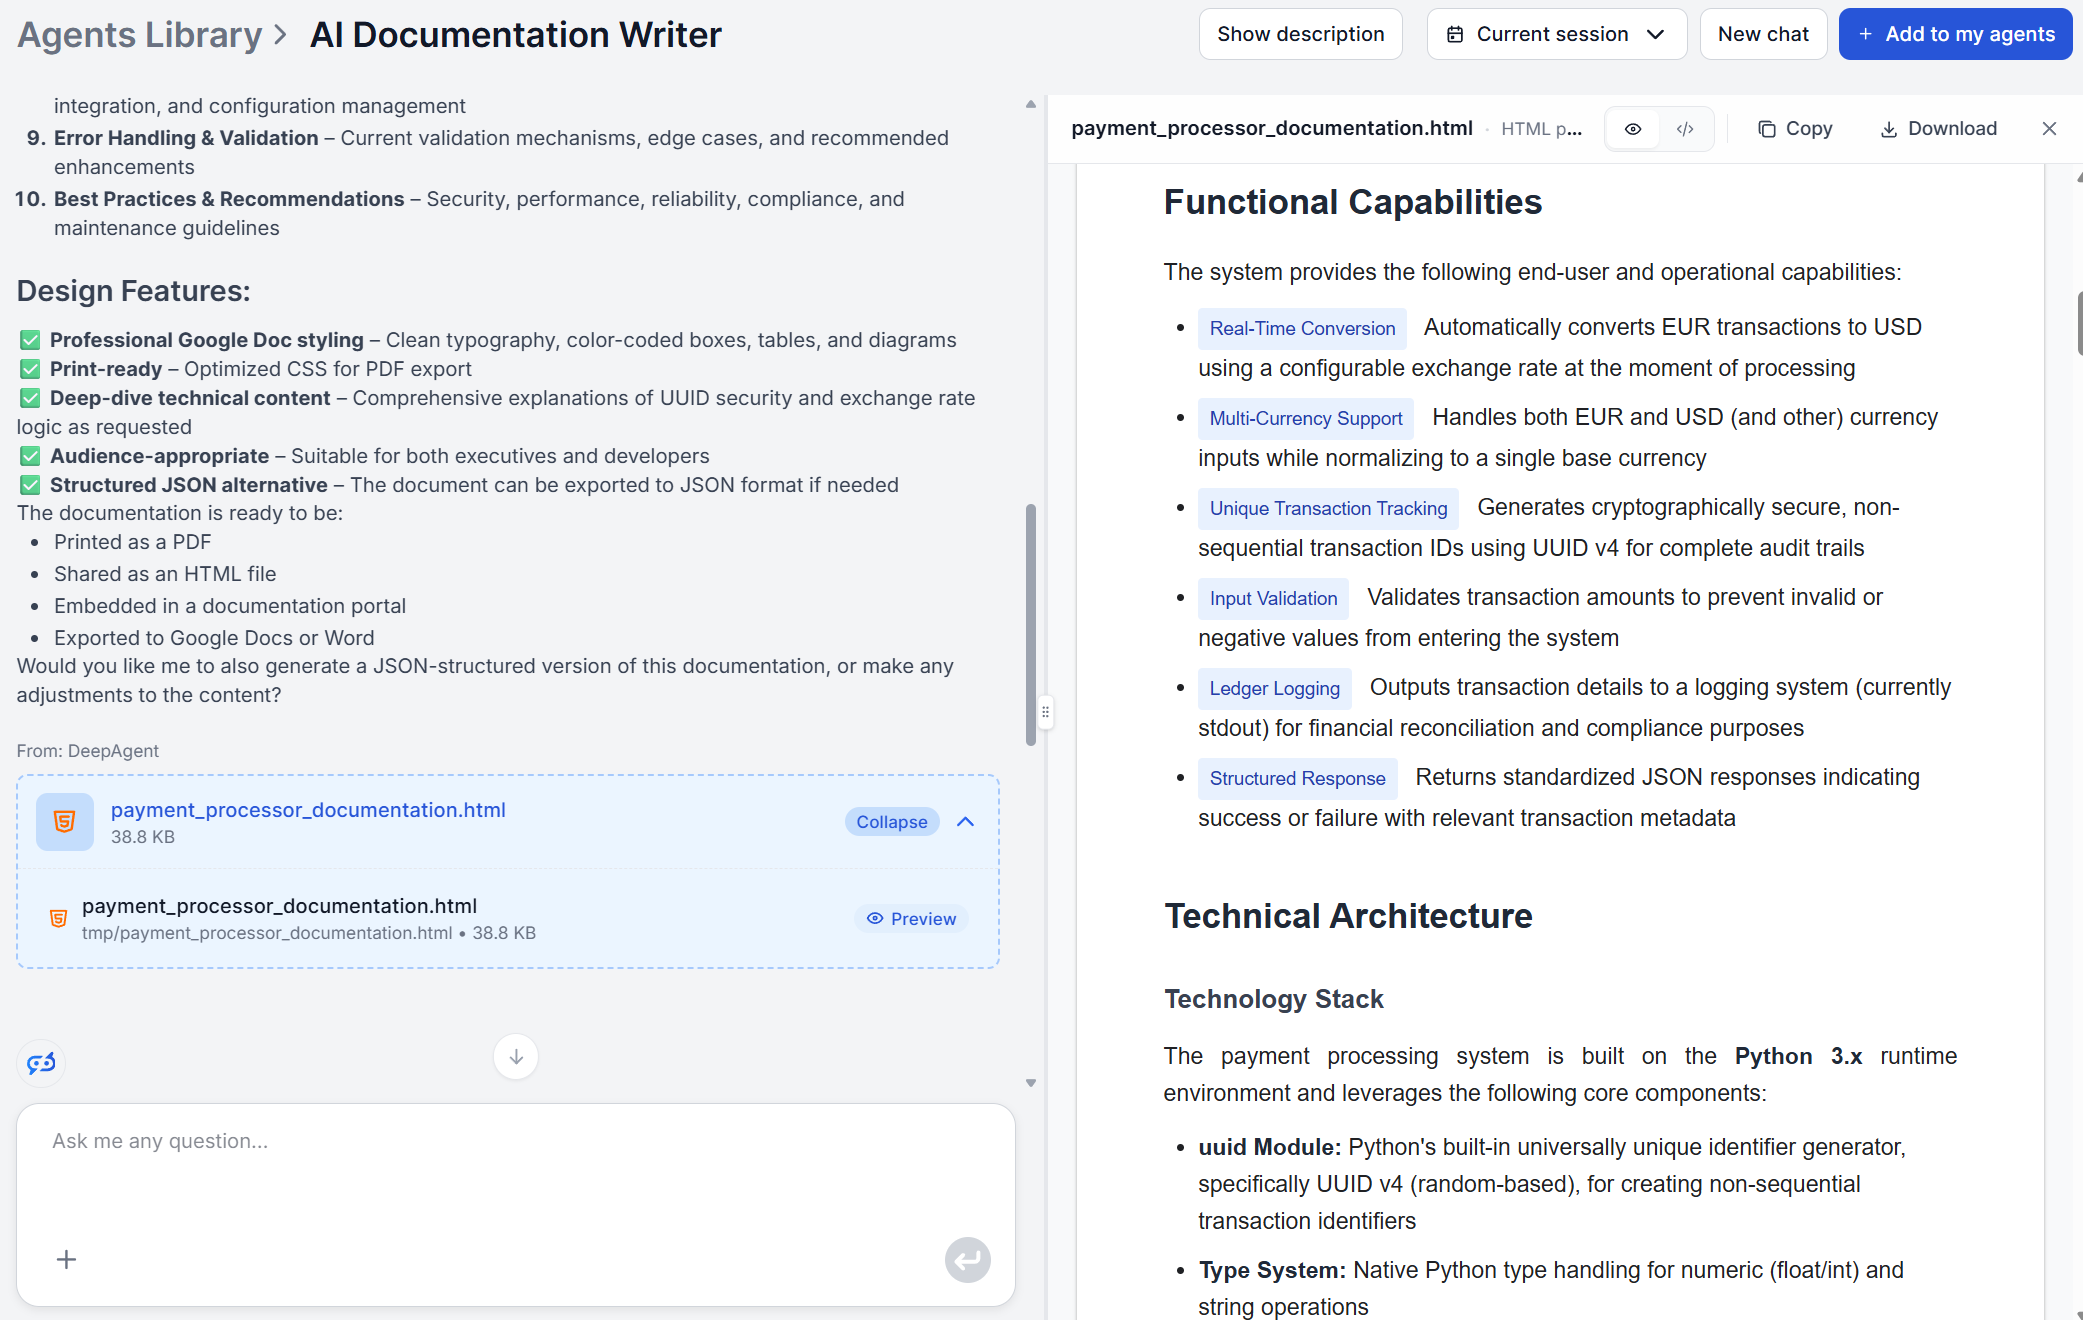Close the document preview panel
2083x1320 pixels.
2049,129
